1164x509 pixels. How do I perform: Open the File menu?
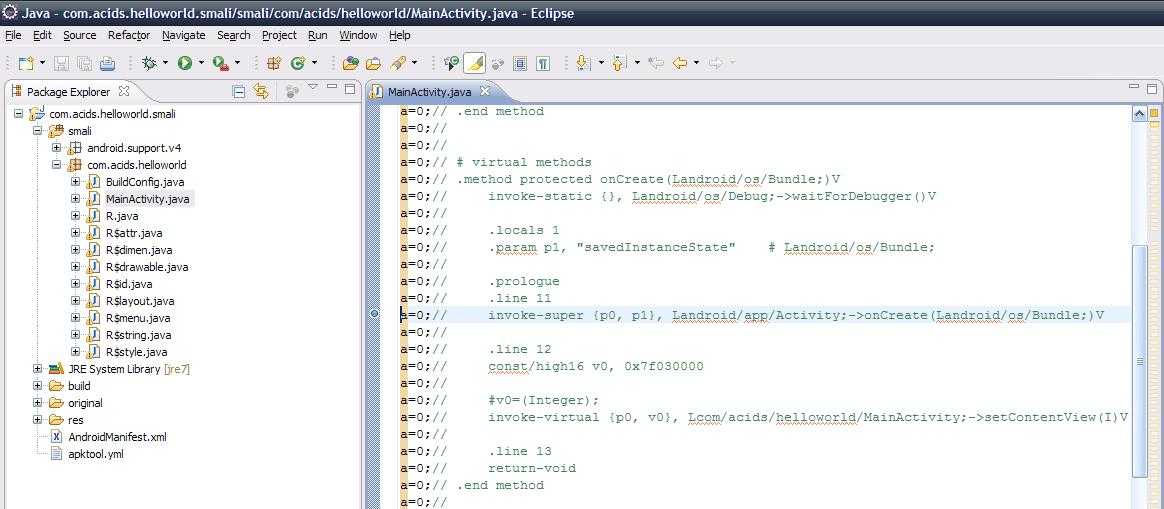(13, 35)
